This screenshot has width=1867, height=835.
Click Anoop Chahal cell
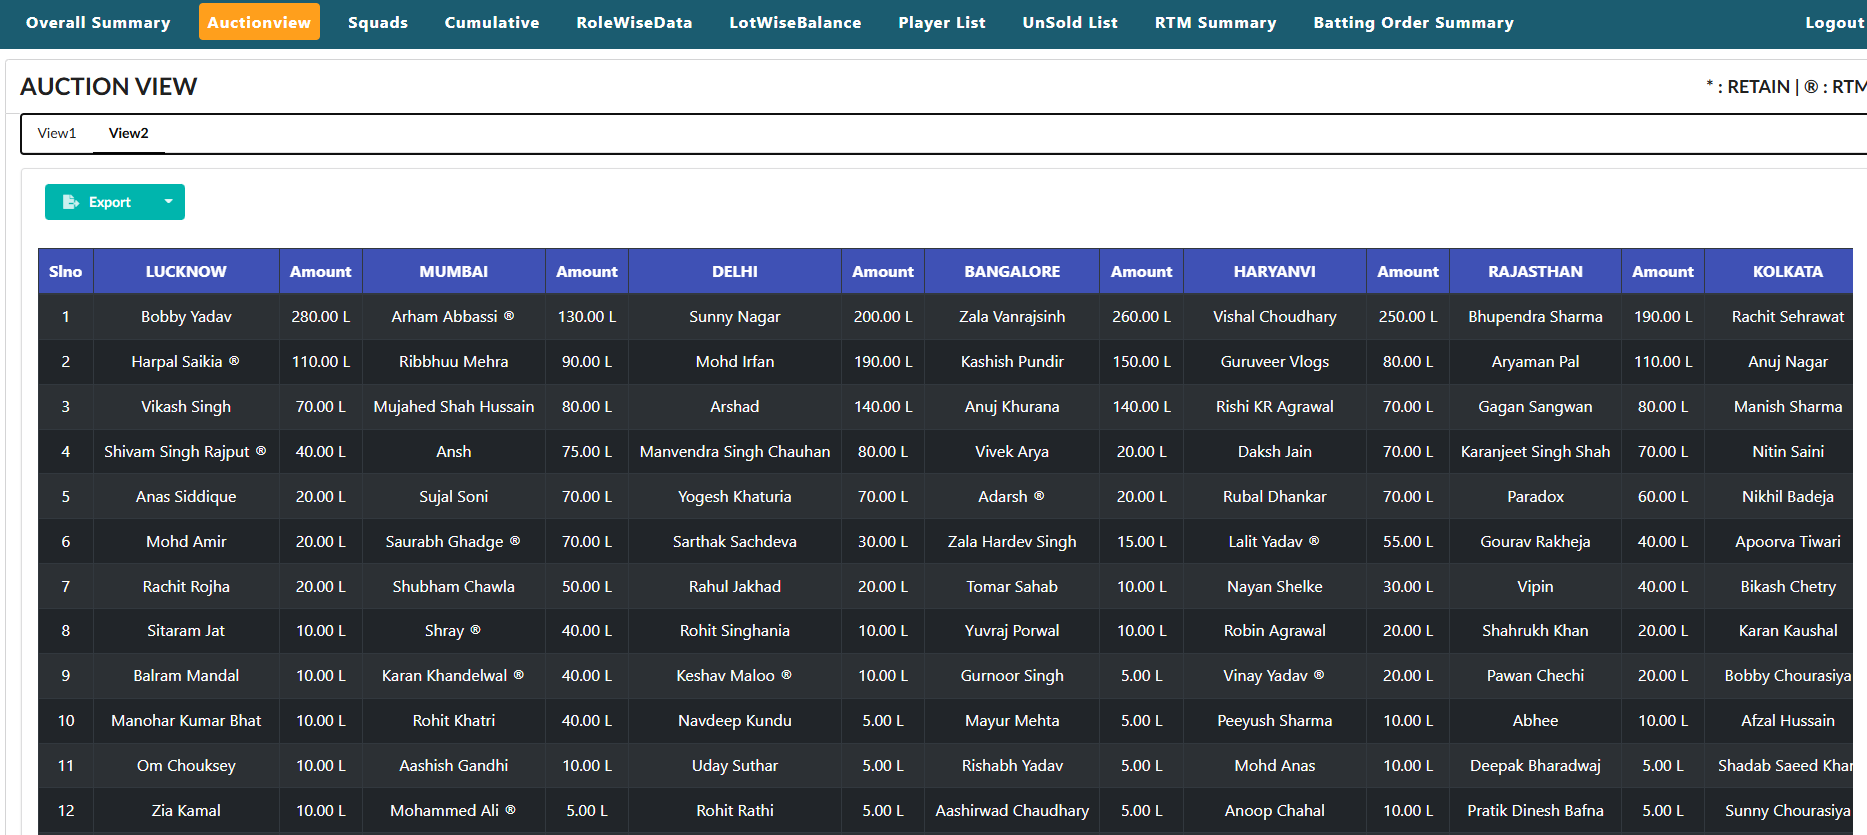click(x=1275, y=810)
